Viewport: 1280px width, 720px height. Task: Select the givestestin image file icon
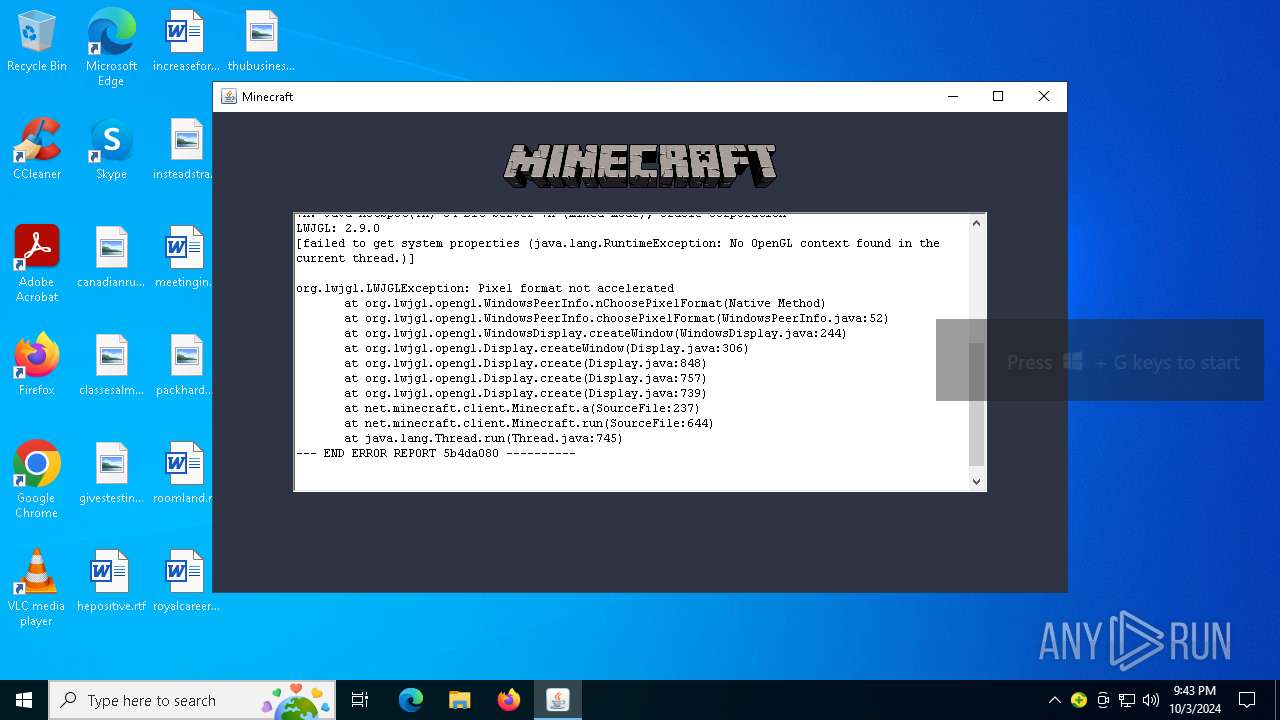click(111, 473)
